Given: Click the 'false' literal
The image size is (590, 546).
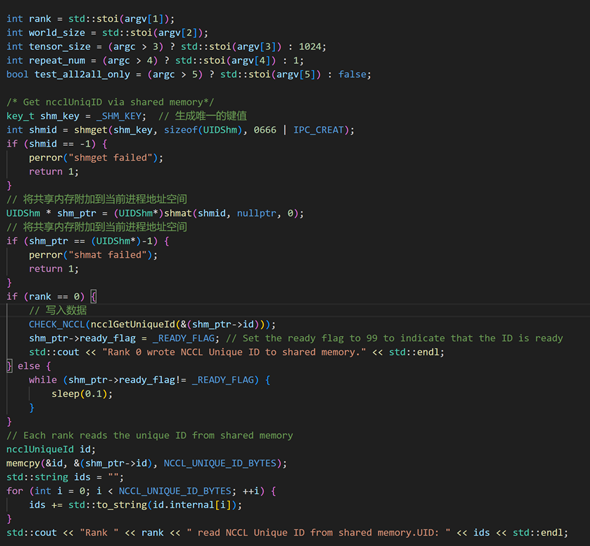Looking at the screenshot, I should coord(352,75).
